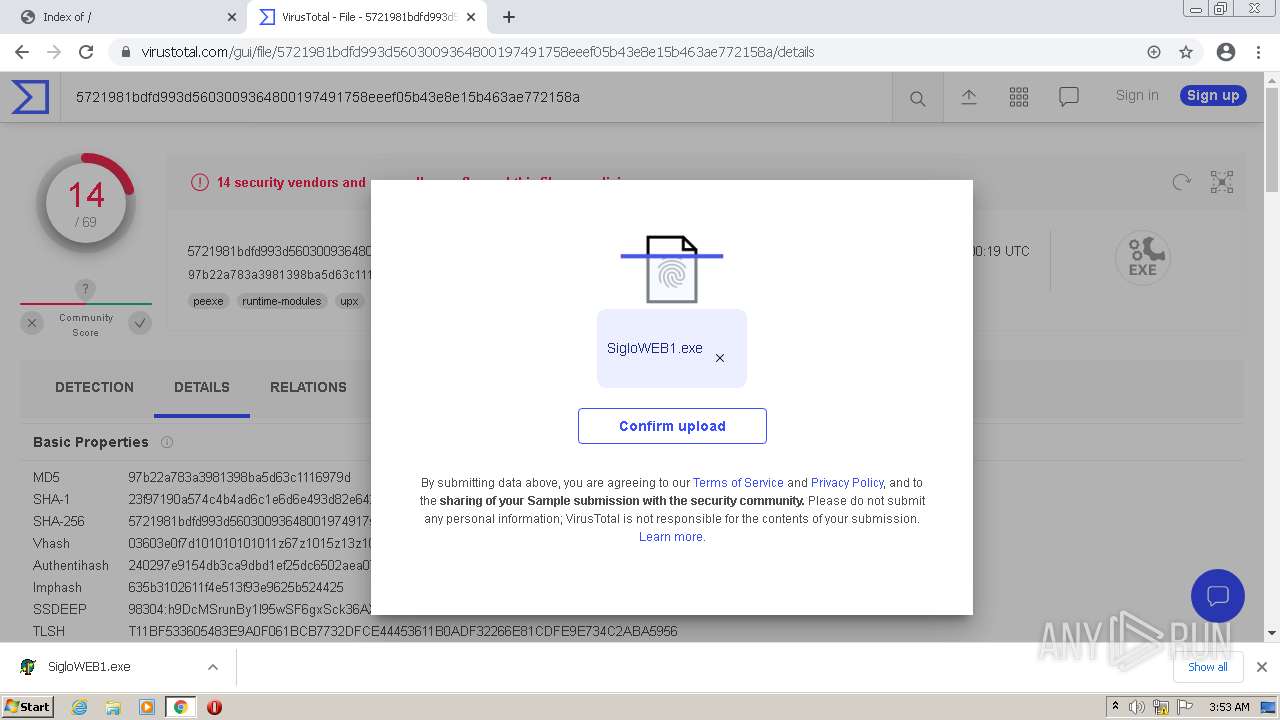Click the volume tray icon
The height and width of the screenshot is (720, 1280).
pos(1137,707)
